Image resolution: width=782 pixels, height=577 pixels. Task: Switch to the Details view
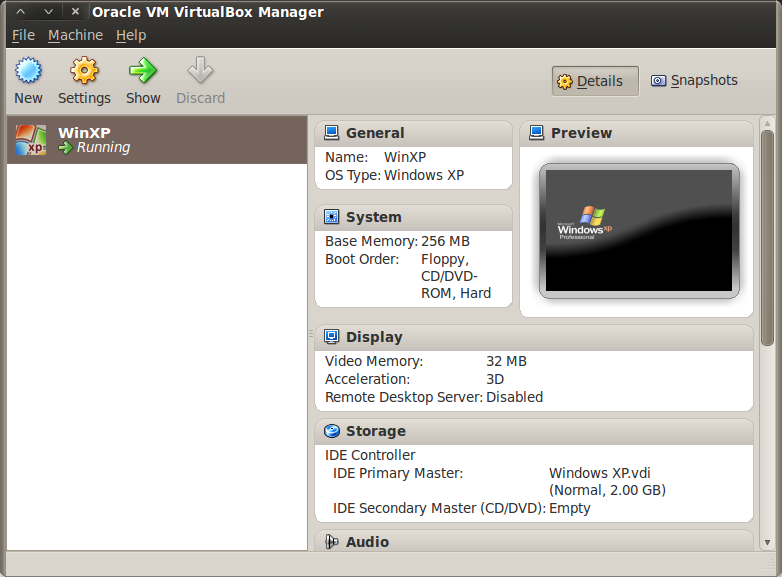[x=595, y=81]
